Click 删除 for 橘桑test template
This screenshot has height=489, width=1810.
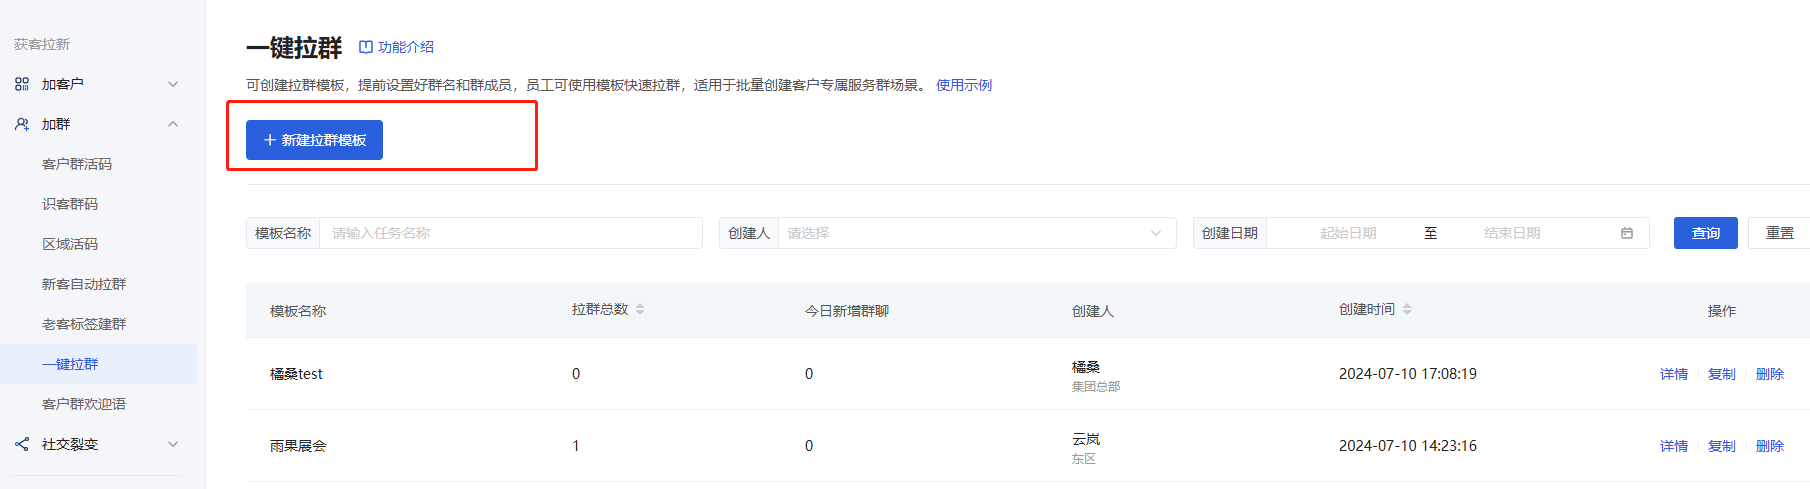pyautogui.click(x=1770, y=374)
